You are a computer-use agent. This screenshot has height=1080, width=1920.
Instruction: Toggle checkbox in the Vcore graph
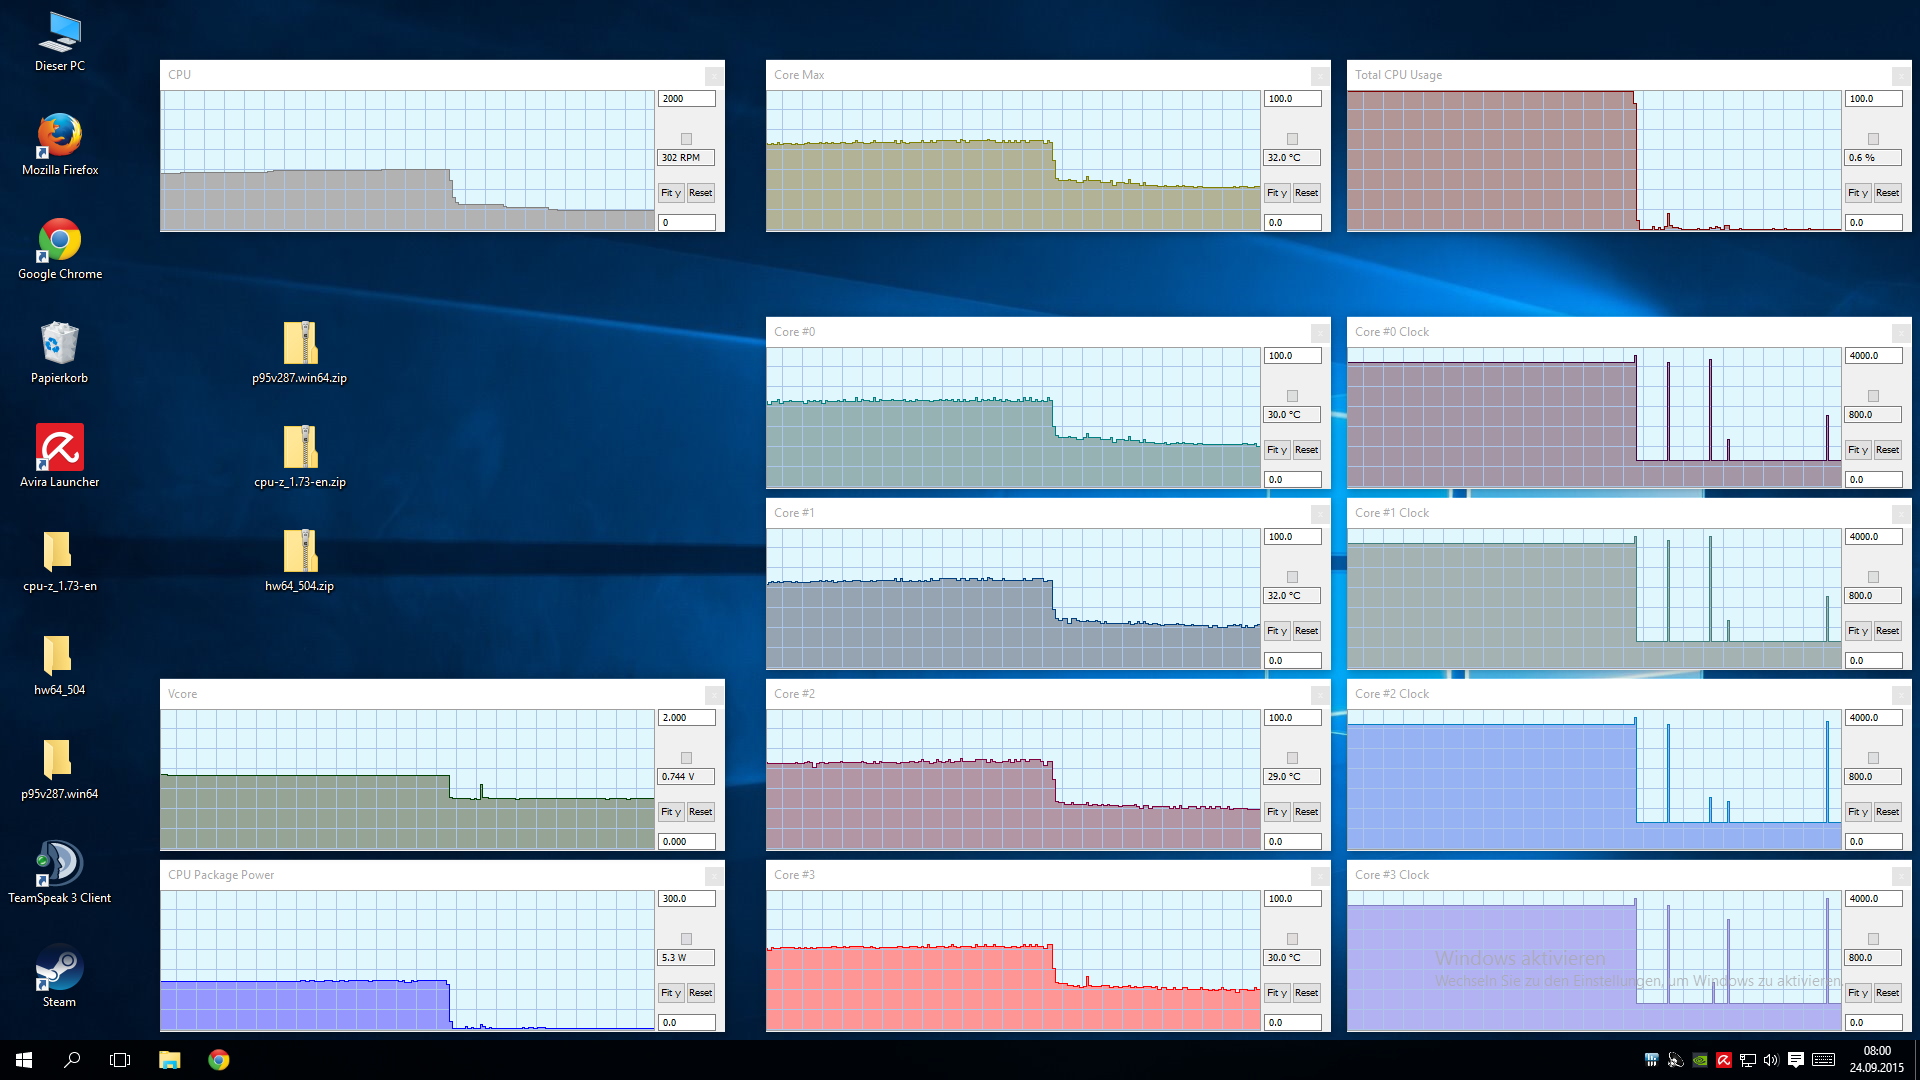[686, 758]
